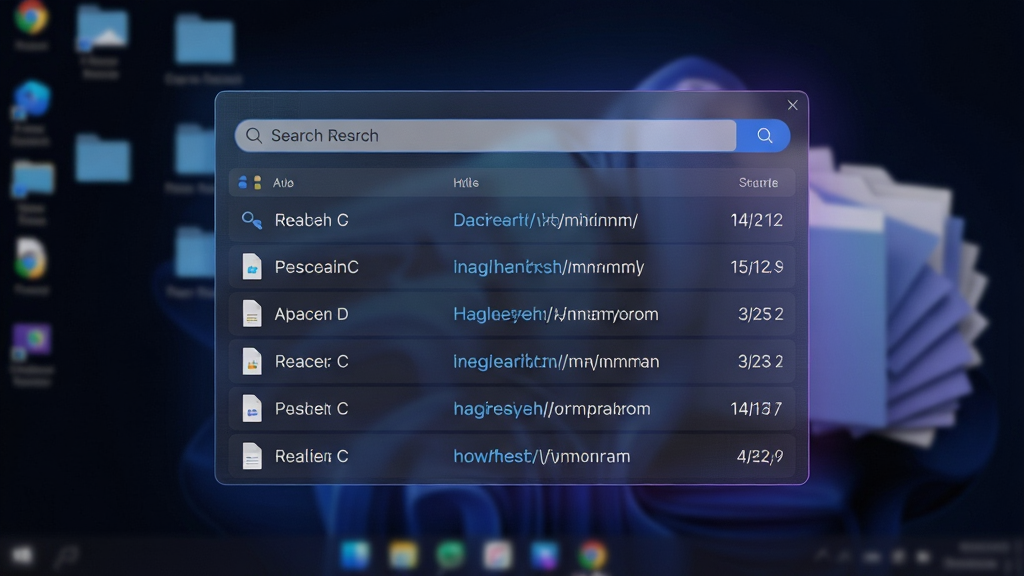Open the green app icon in the taskbar
The width and height of the screenshot is (1024, 576).
450,556
